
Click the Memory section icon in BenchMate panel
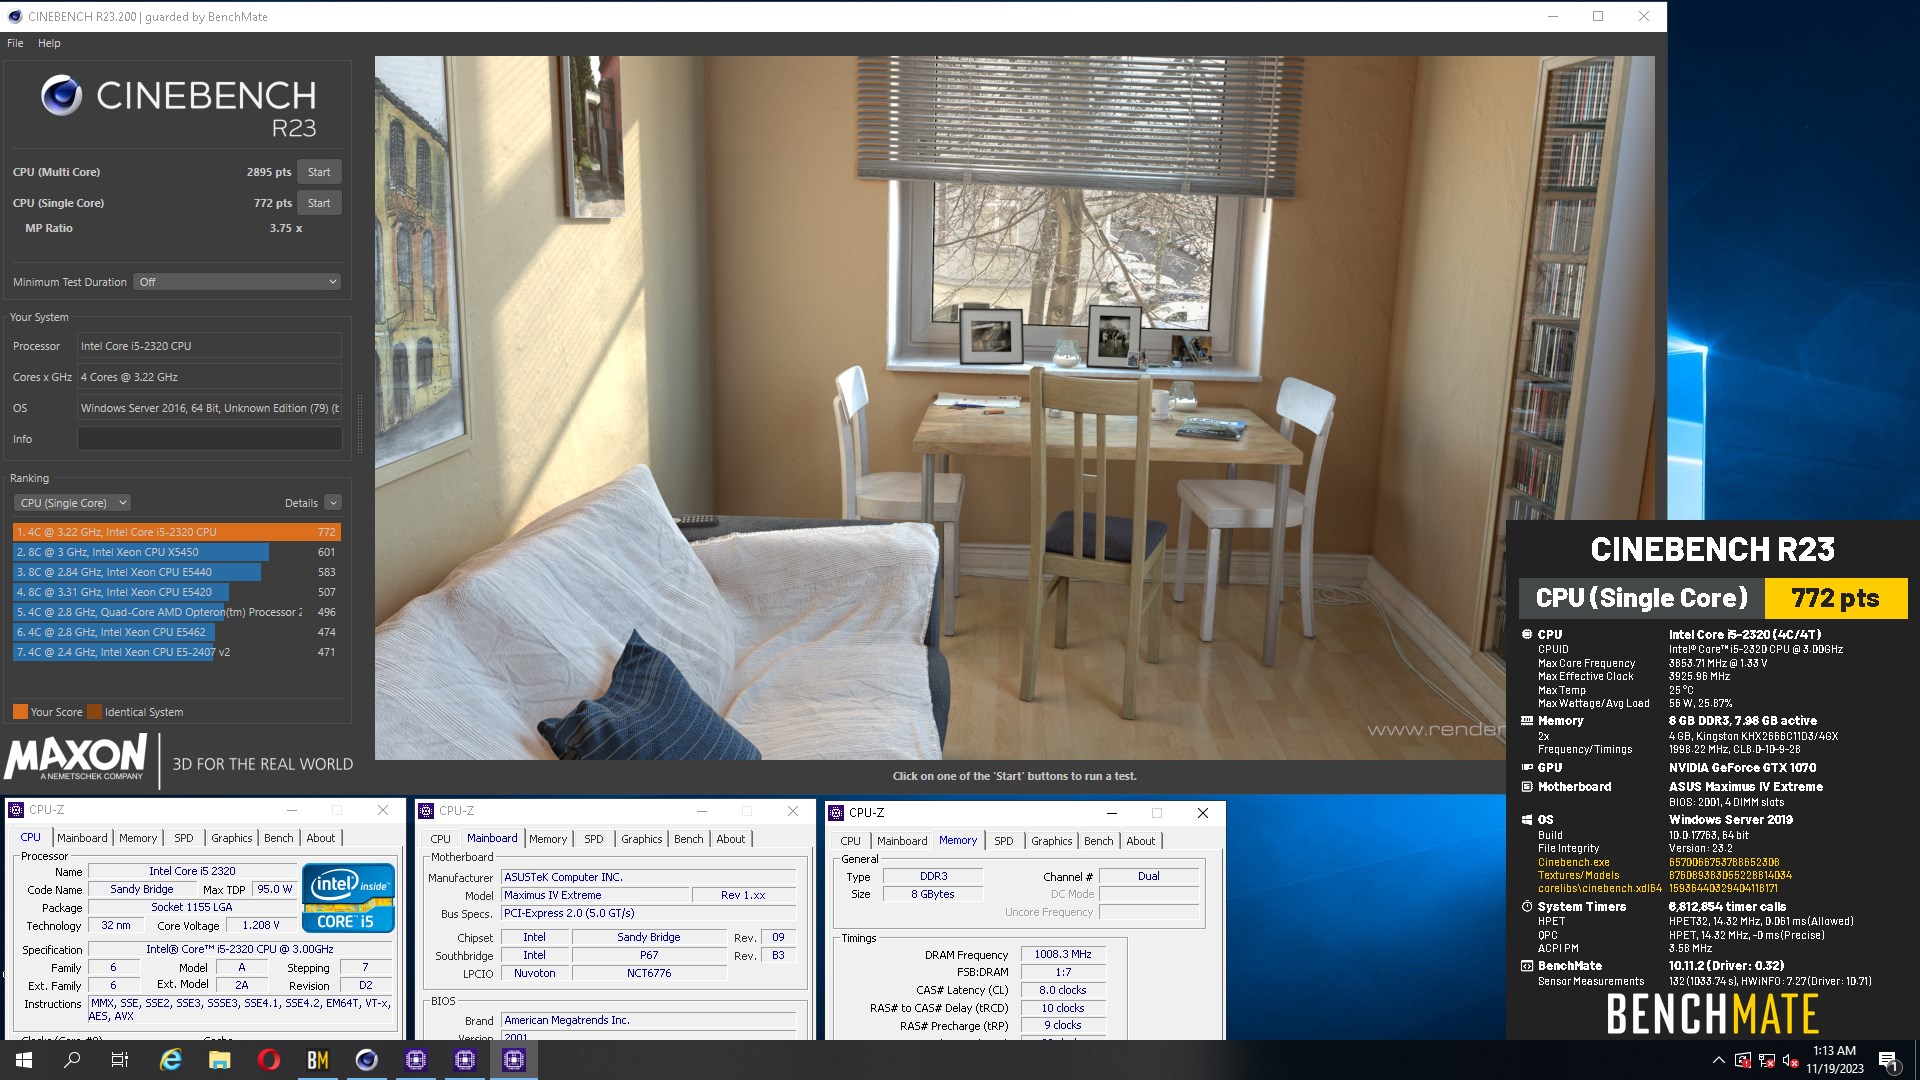tap(1527, 720)
